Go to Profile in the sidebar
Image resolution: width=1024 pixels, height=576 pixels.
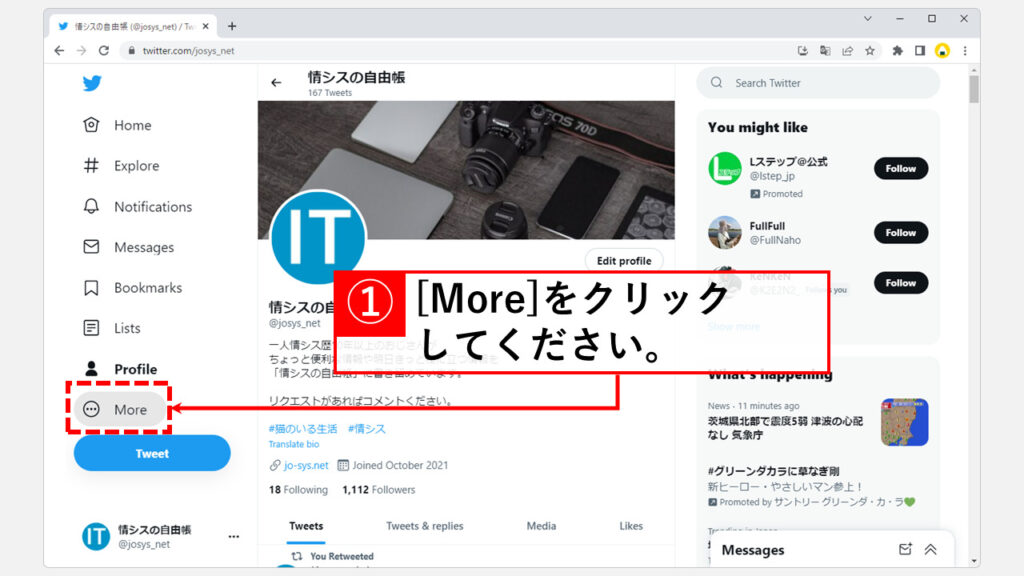(120, 369)
